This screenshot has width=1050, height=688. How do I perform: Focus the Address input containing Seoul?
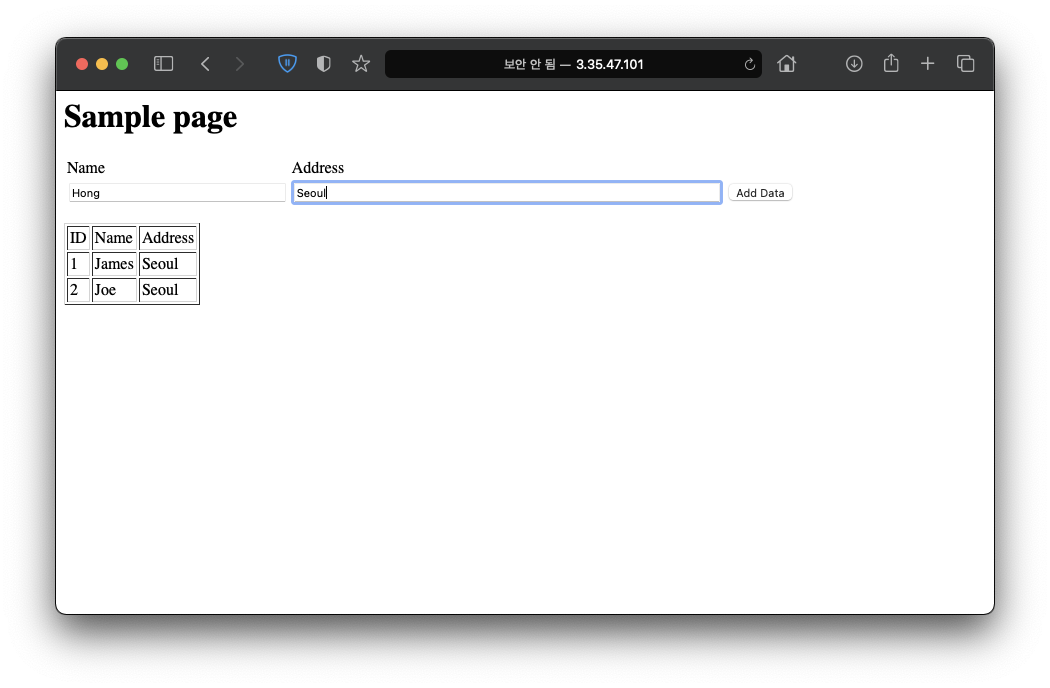coord(507,193)
